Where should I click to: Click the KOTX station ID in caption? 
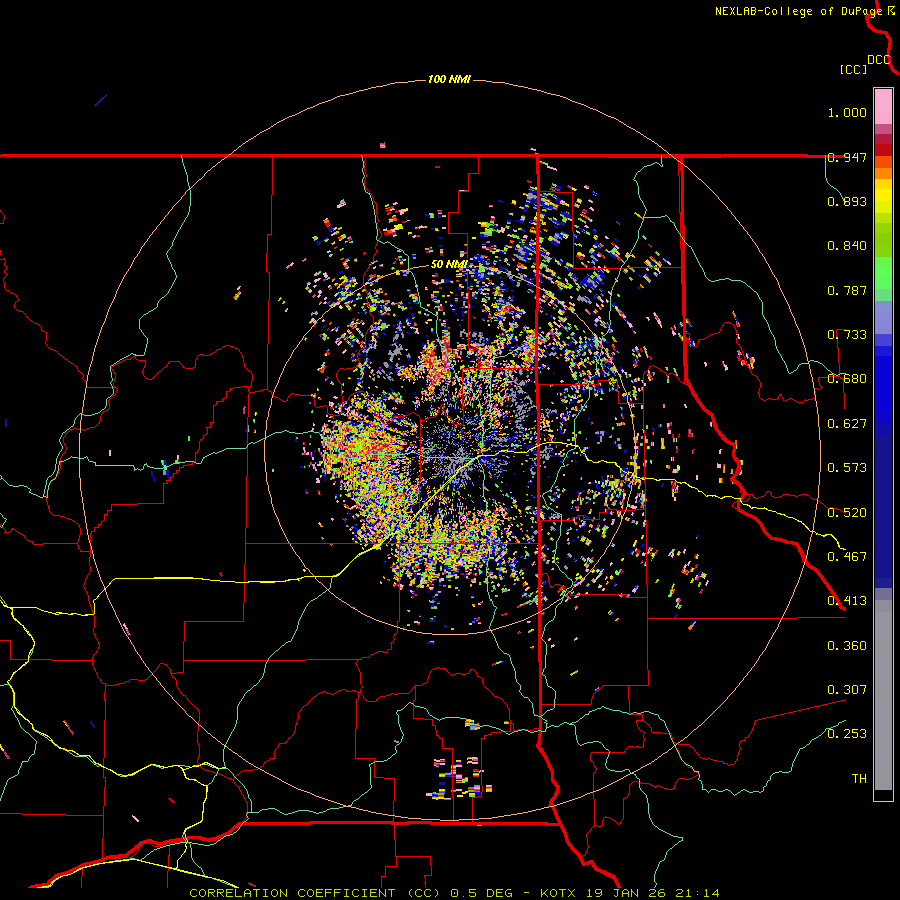[x=558, y=893]
